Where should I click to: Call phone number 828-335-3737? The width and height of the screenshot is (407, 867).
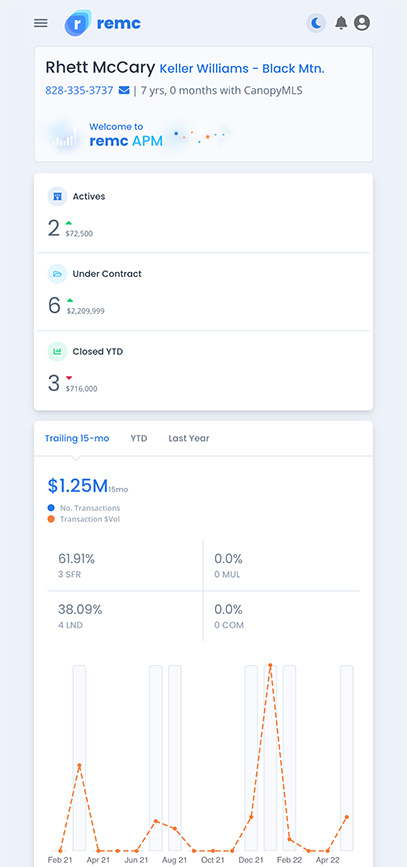79,90
